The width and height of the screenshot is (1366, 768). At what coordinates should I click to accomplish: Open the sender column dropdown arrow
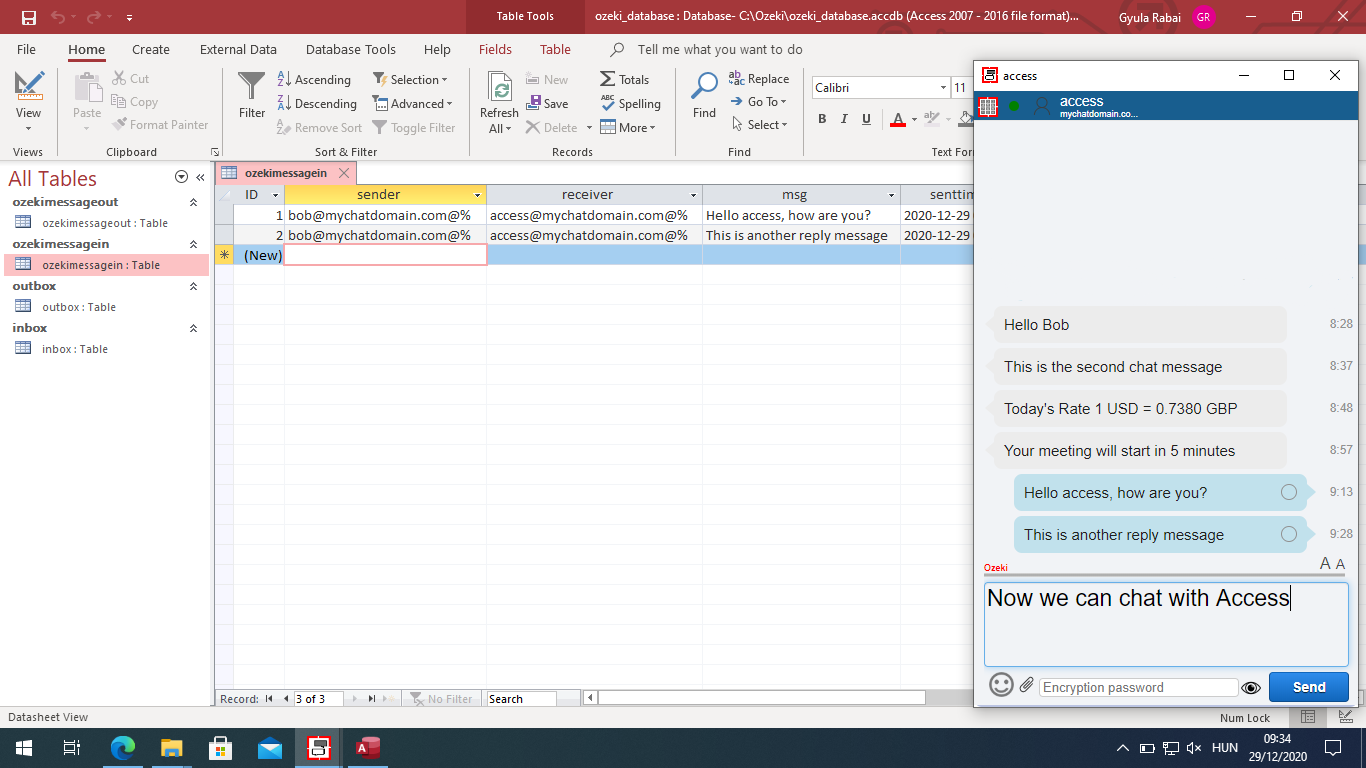pos(477,195)
